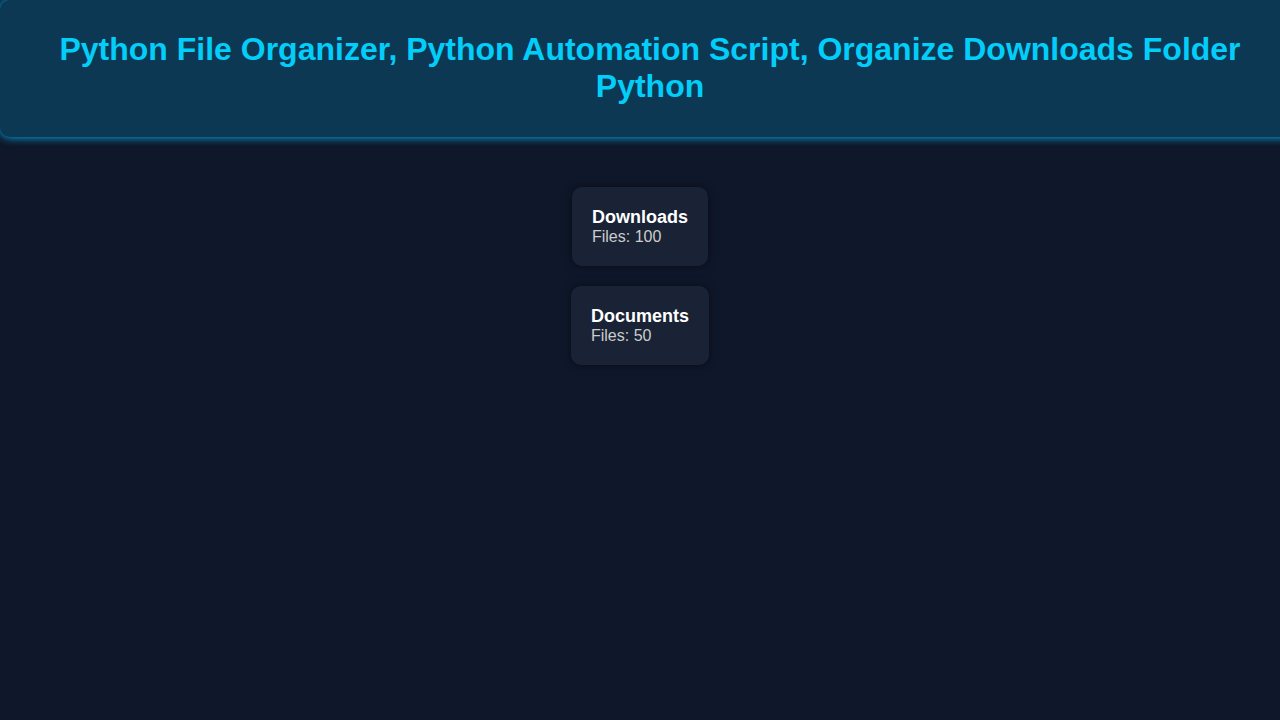This screenshot has width=1280, height=720.
Task: Enable the header section highlight
Action: click(x=640, y=68)
